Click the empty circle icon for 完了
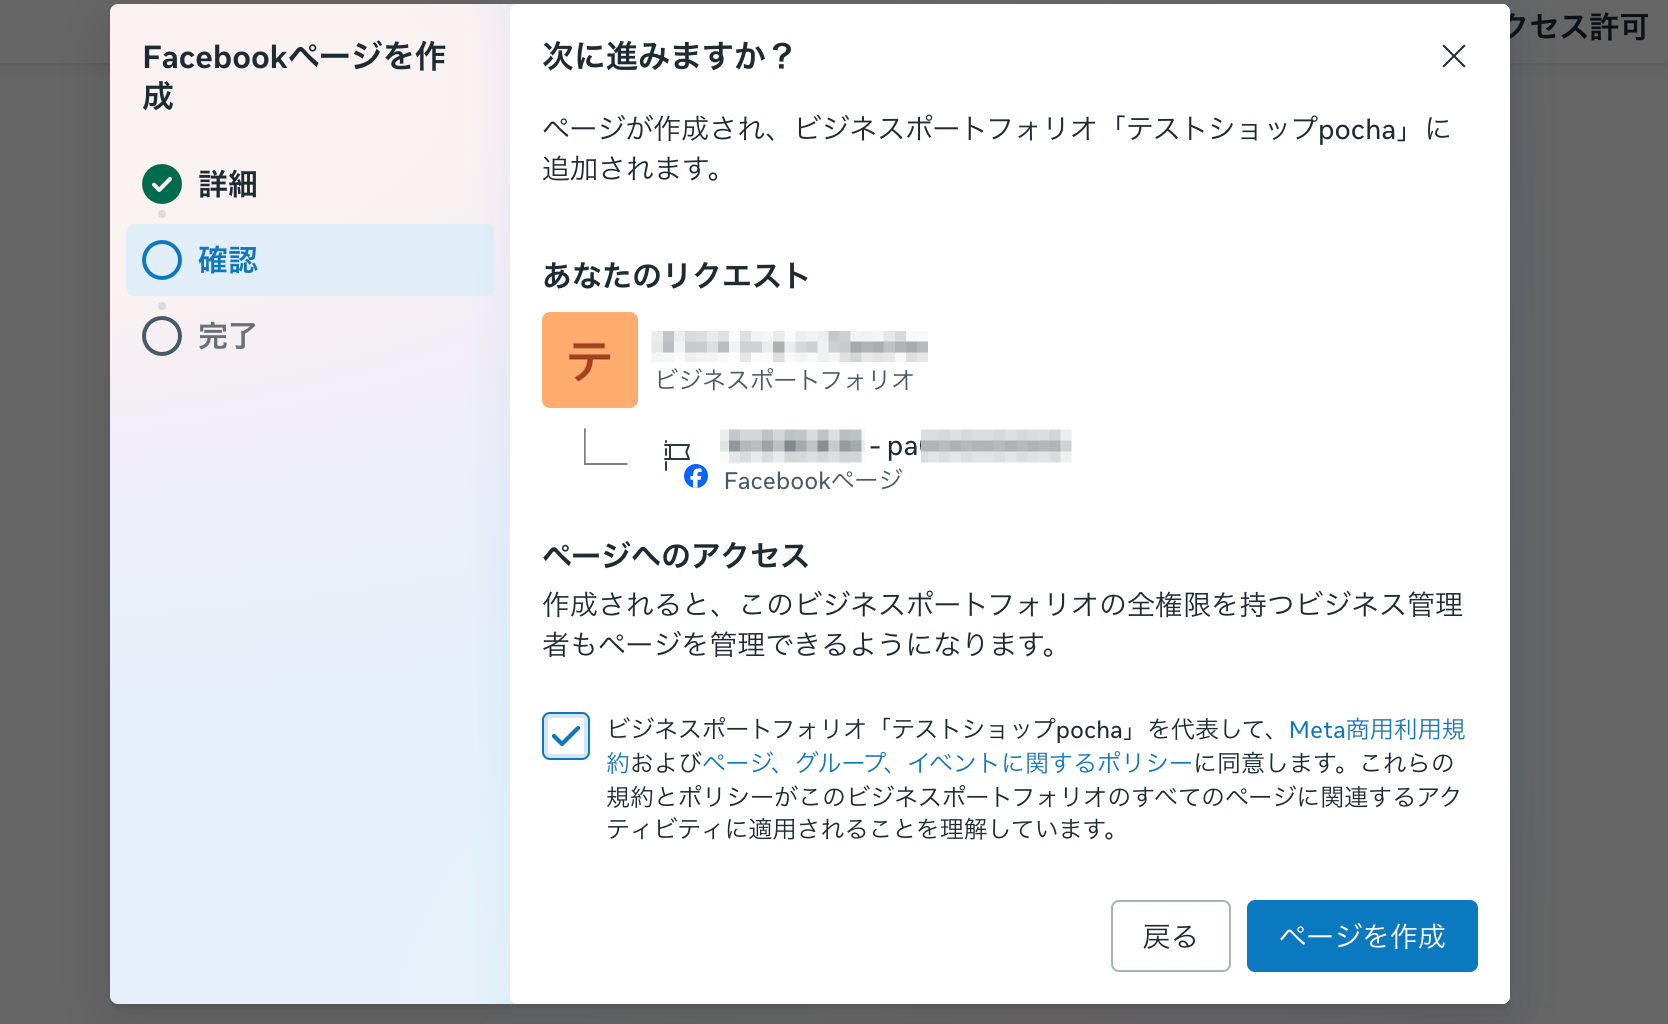This screenshot has height=1024, width=1668. coord(162,336)
